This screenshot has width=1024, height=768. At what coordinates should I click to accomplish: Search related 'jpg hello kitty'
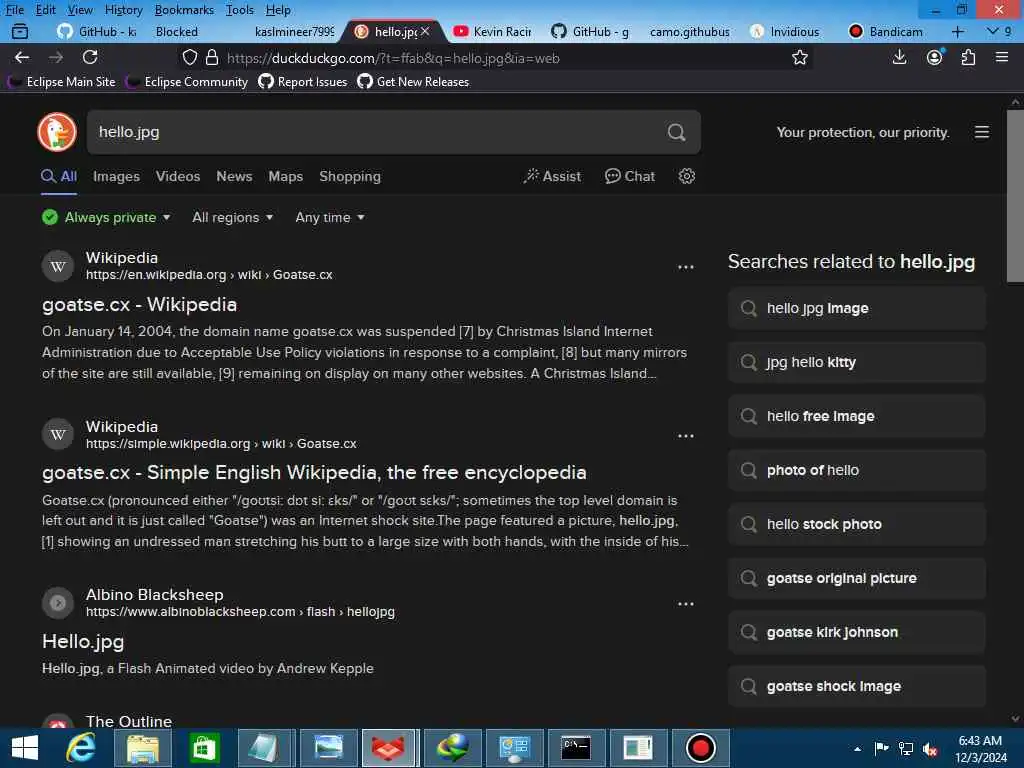coord(857,362)
